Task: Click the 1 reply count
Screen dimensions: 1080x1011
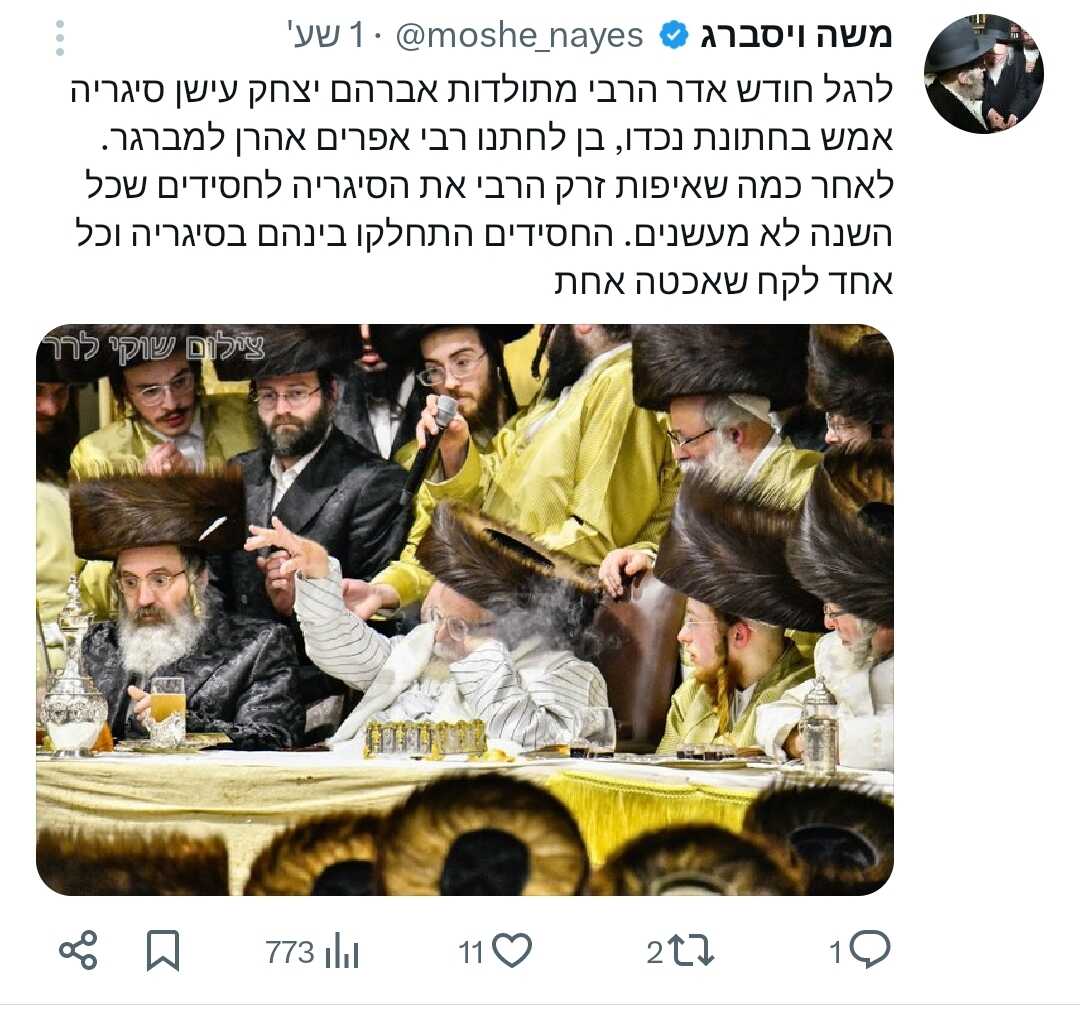Action: point(835,953)
